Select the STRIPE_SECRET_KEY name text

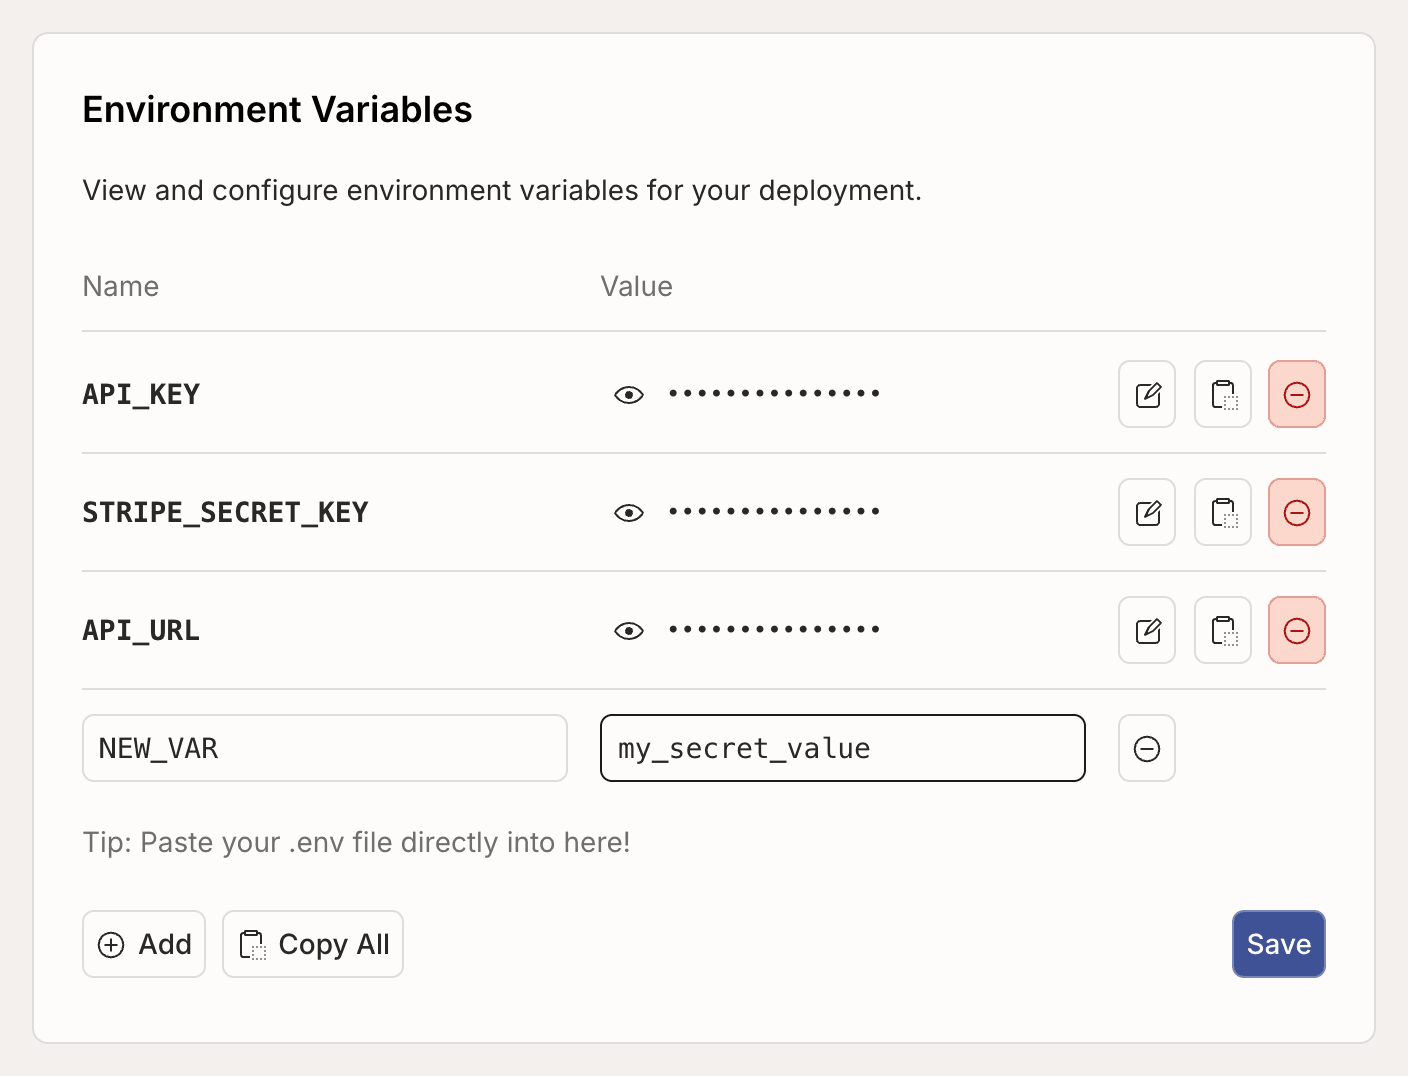coord(225,513)
